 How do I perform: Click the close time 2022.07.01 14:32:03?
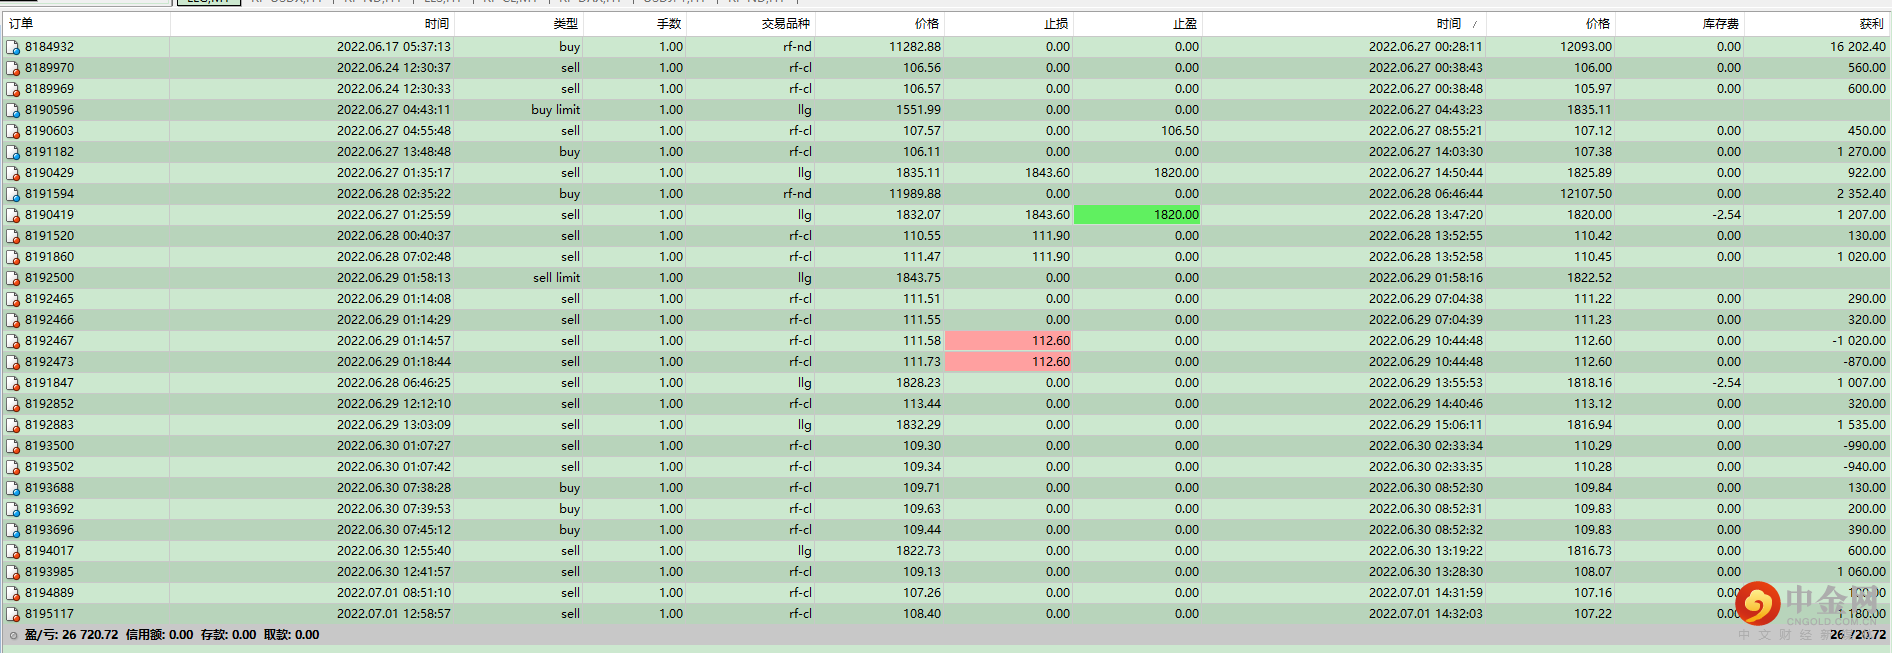1426,614
